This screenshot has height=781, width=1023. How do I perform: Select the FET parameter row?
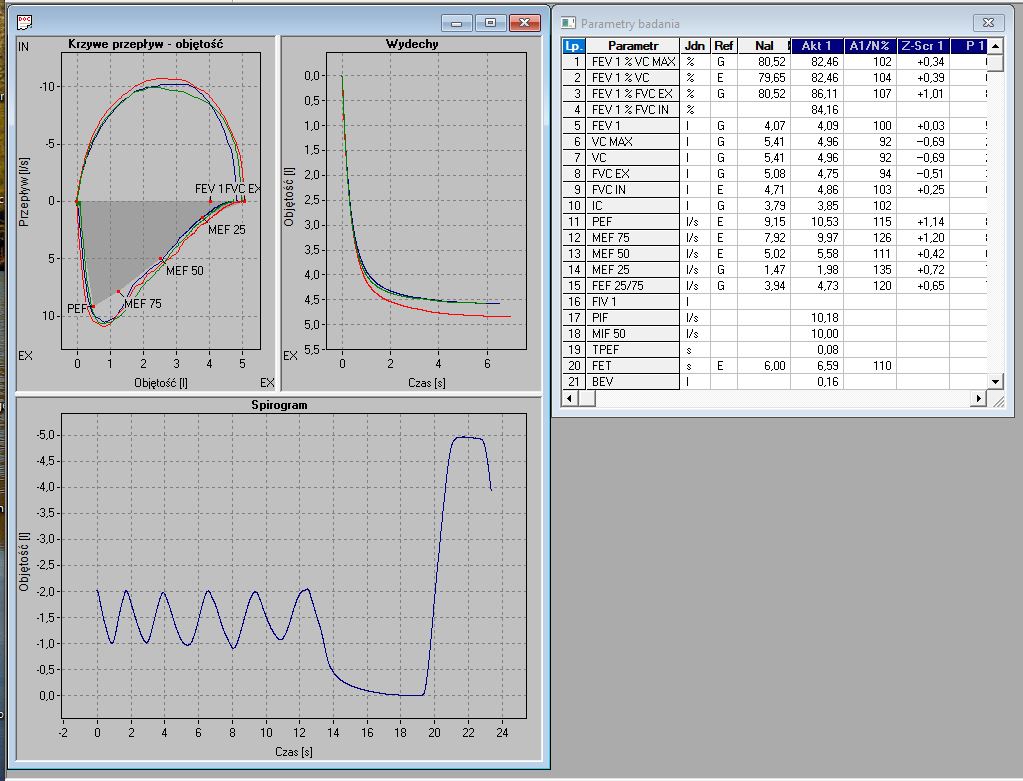tap(774, 365)
